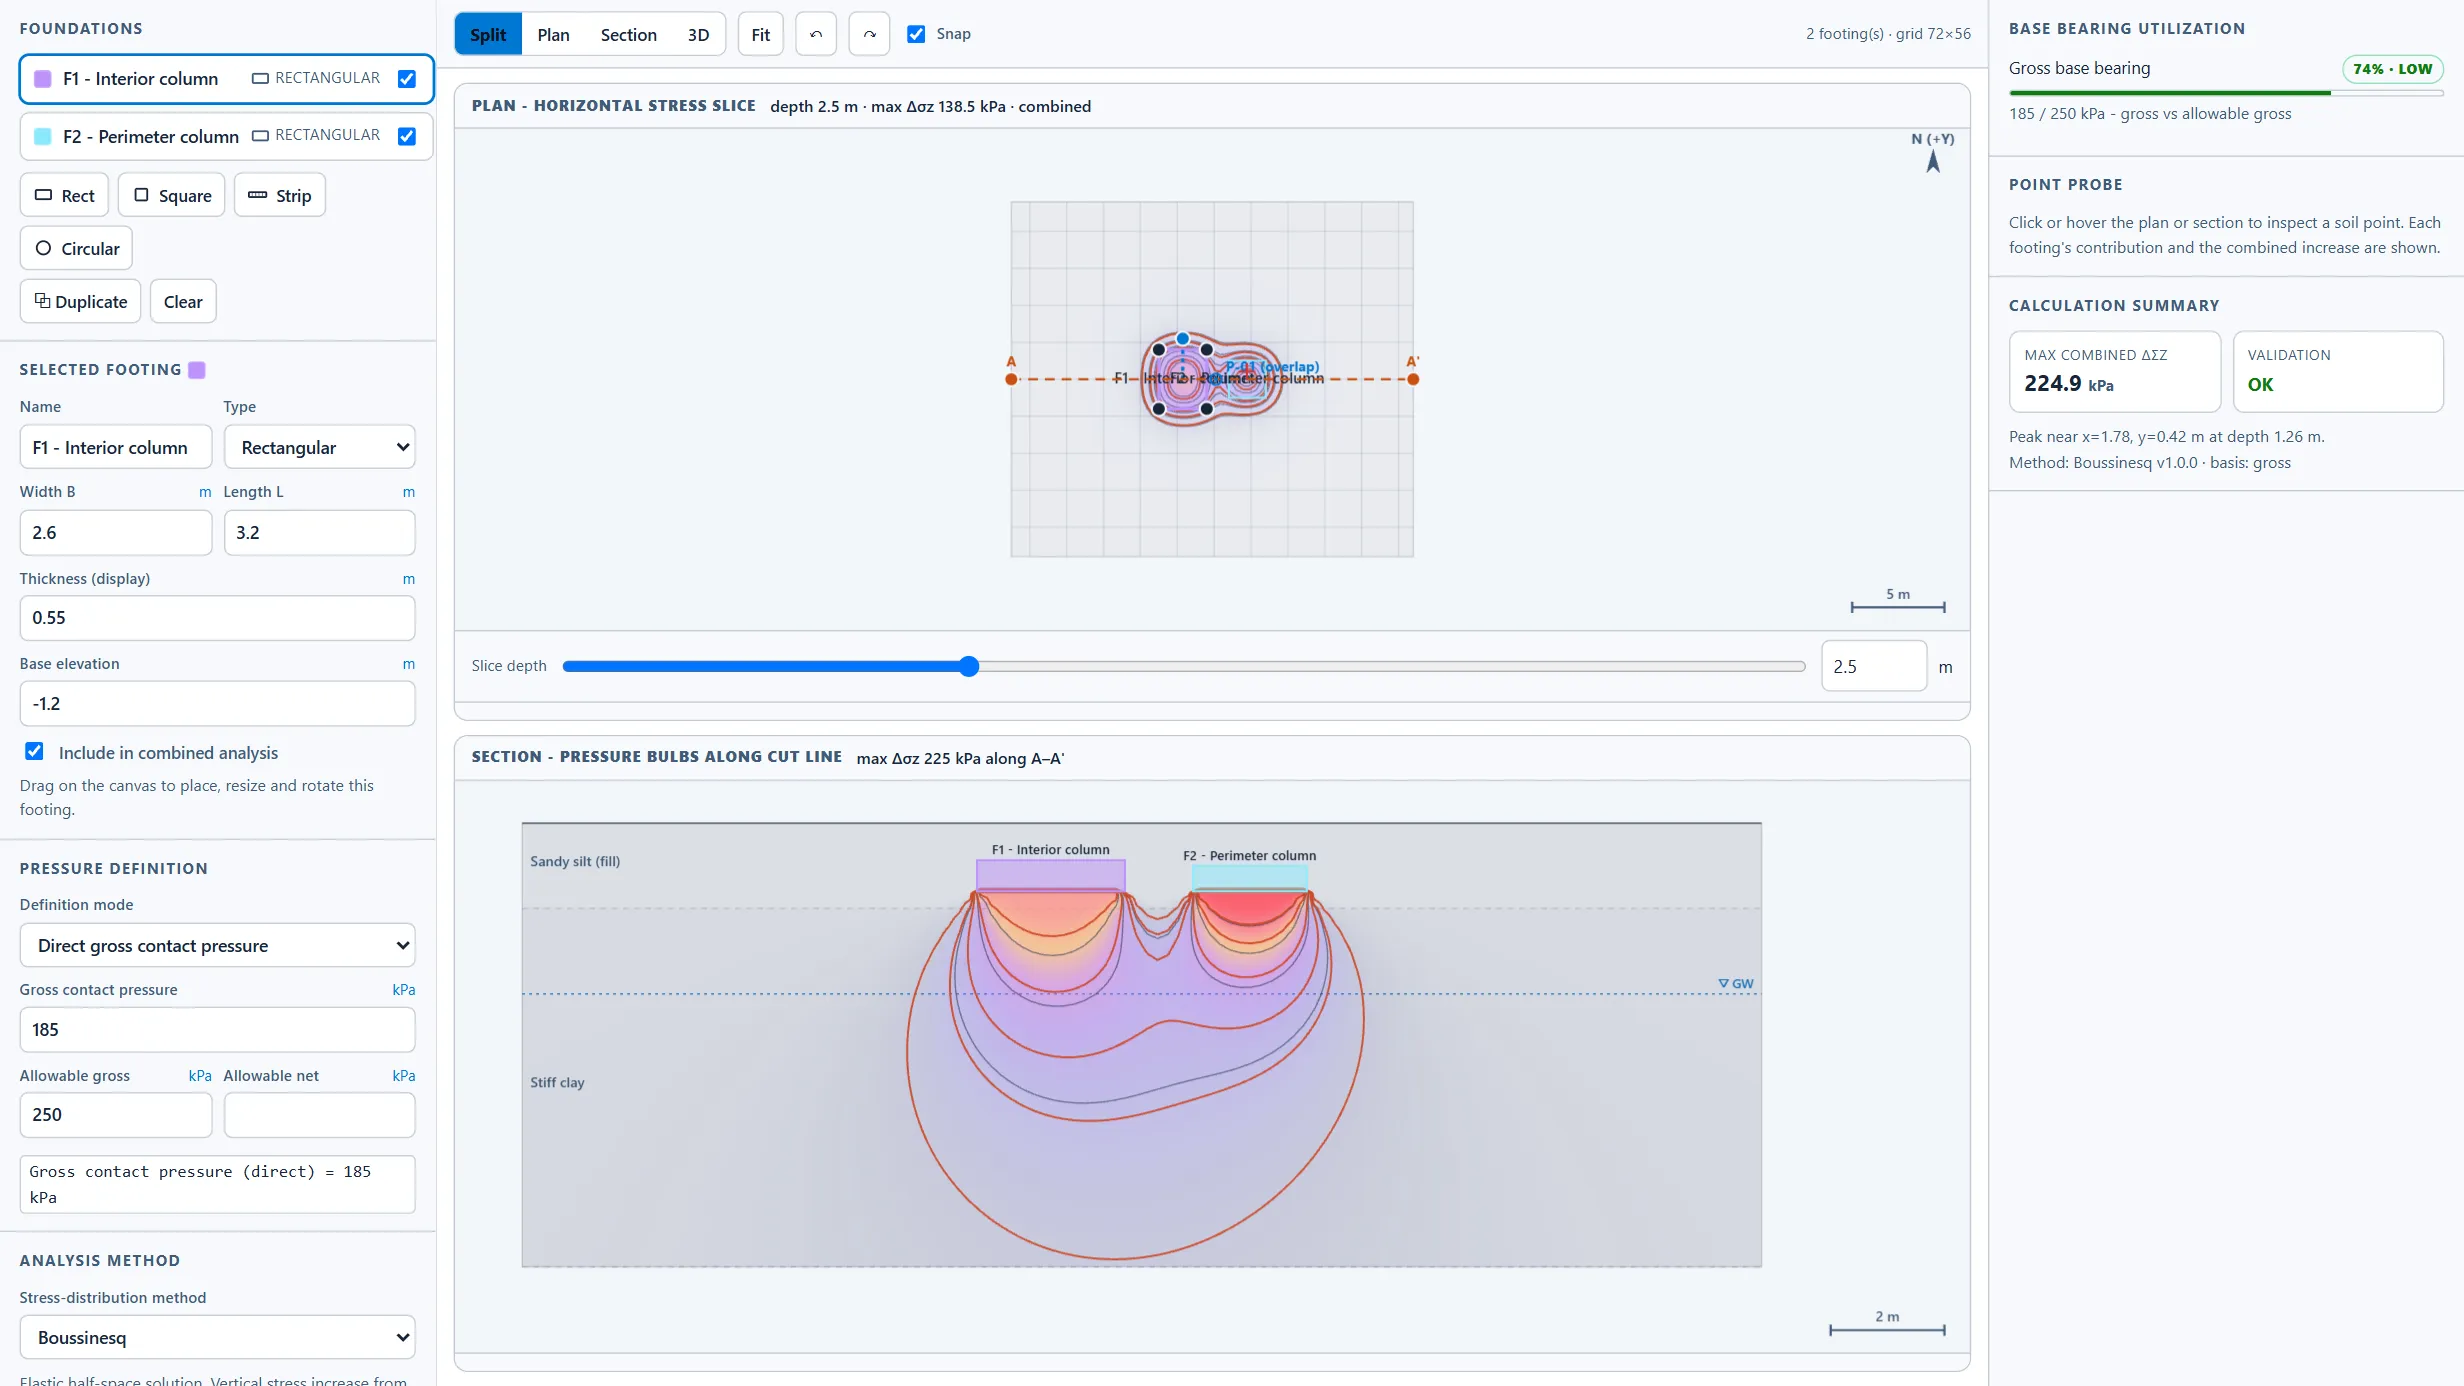Click the redo arrow icon
The width and height of the screenshot is (2464, 1386).
click(x=869, y=34)
